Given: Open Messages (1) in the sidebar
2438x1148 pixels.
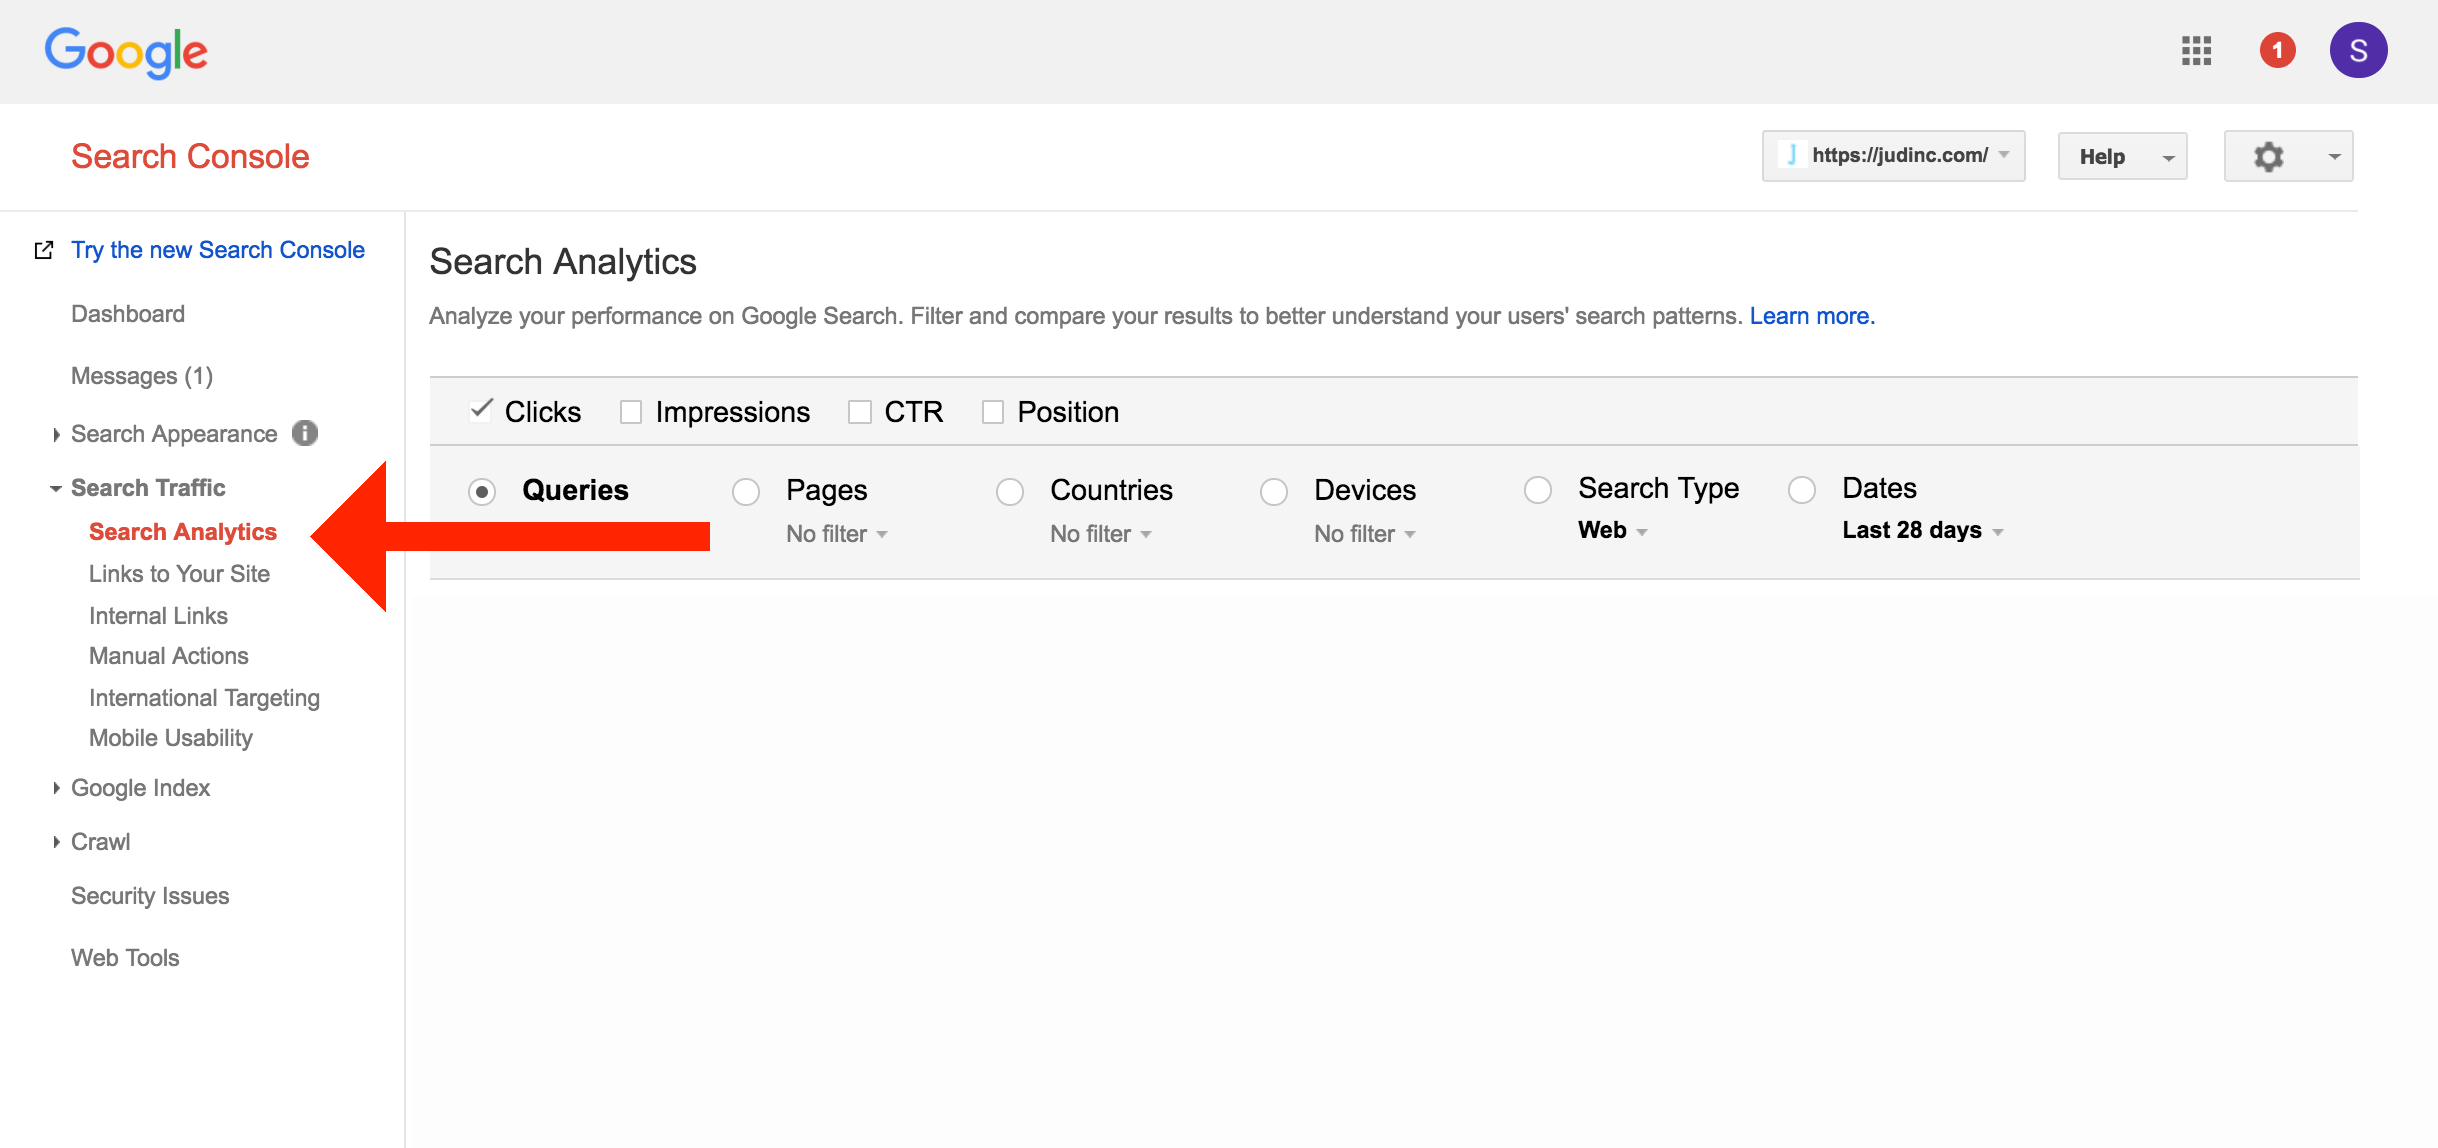Looking at the screenshot, I should point(142,376).
